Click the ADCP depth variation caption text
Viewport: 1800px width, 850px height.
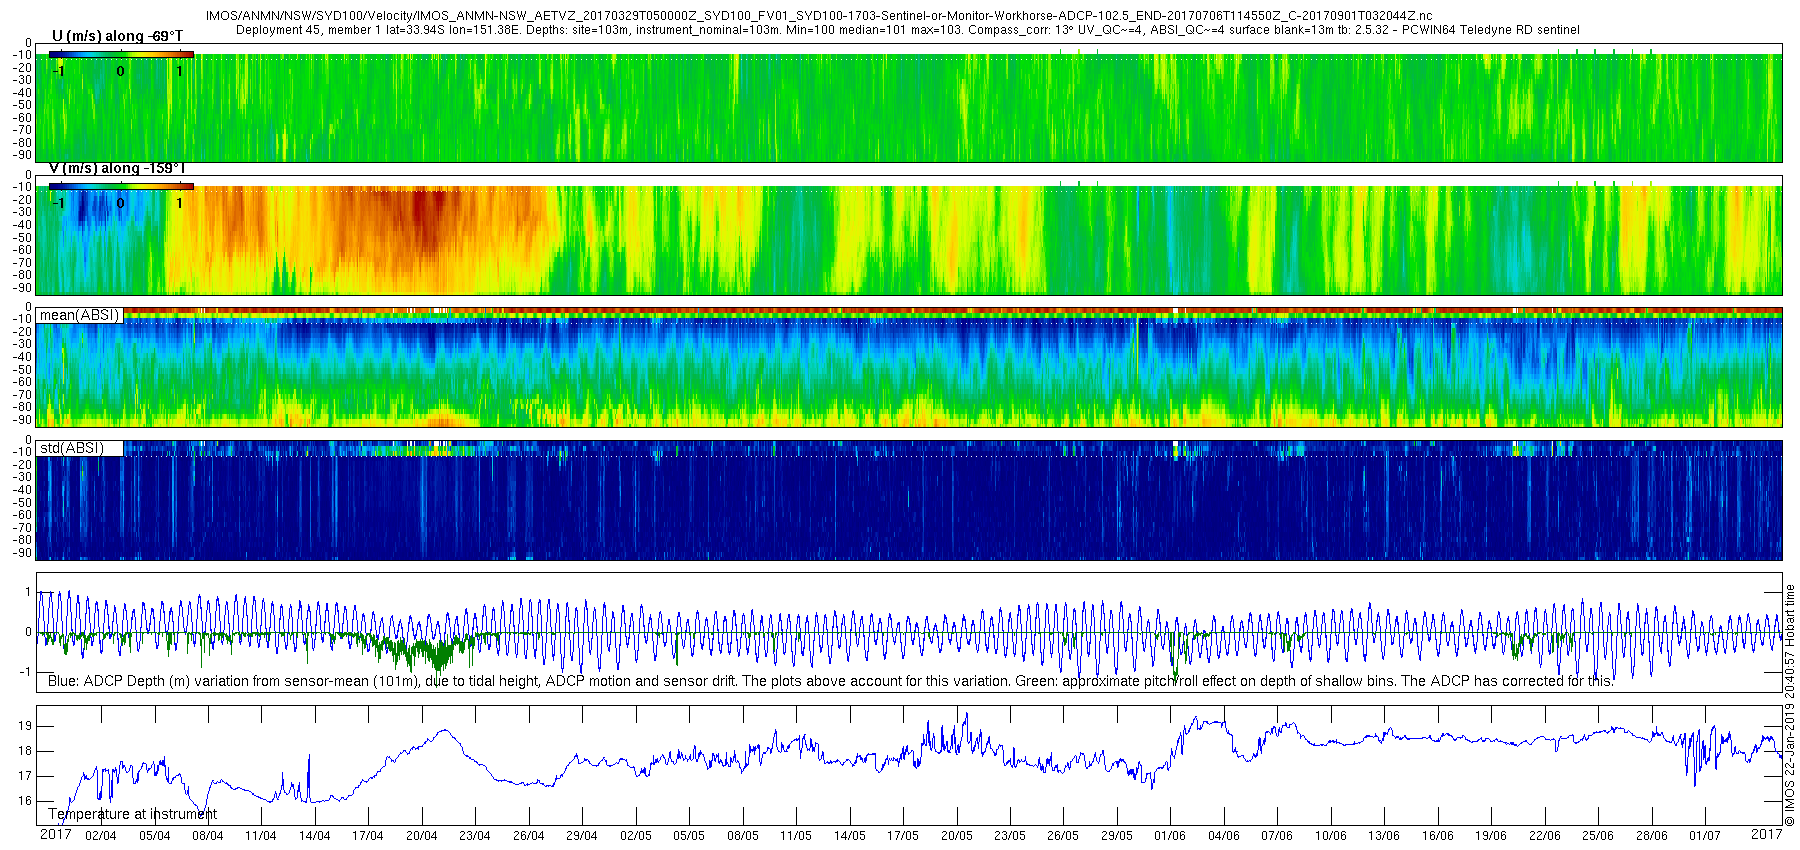tap(830, 681)
